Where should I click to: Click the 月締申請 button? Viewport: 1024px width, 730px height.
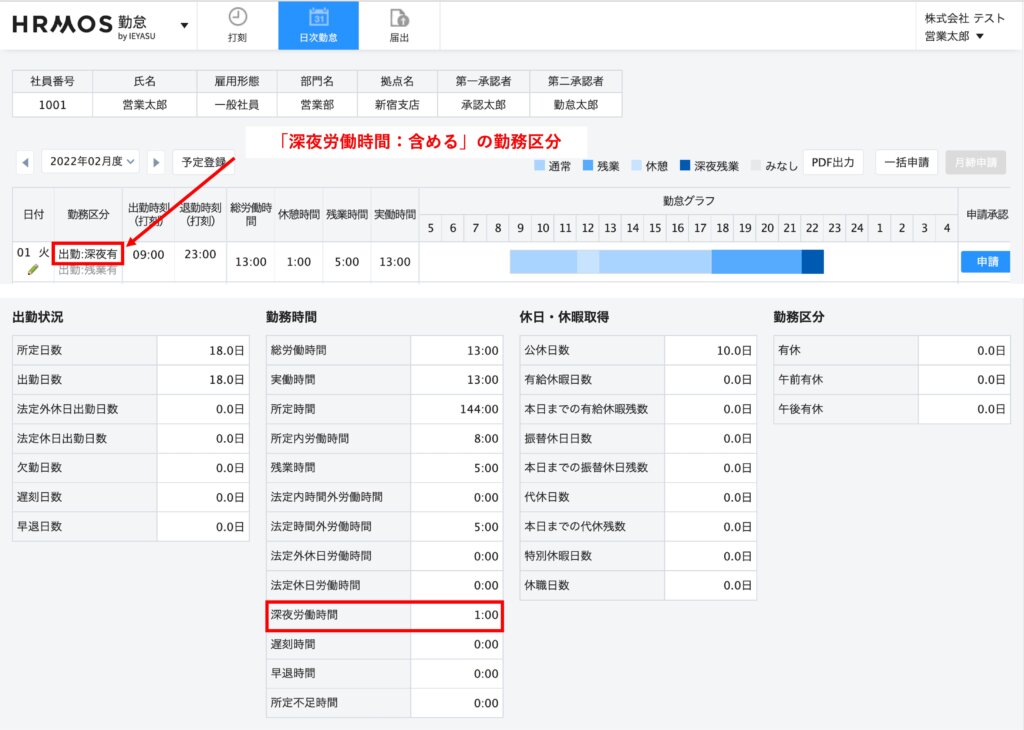pyautogui.click(x=975, y=162)
